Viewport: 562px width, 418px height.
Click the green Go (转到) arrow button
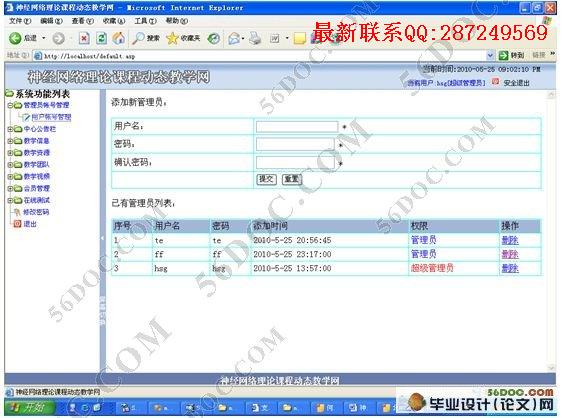click(x=503, y=55)
